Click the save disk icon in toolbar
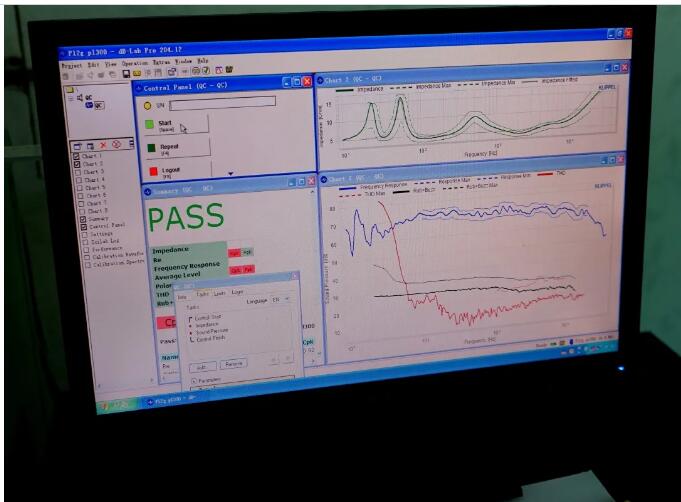The width and height of the screenshot is (681, 502). pyautogui.click(x=126, y=74)
